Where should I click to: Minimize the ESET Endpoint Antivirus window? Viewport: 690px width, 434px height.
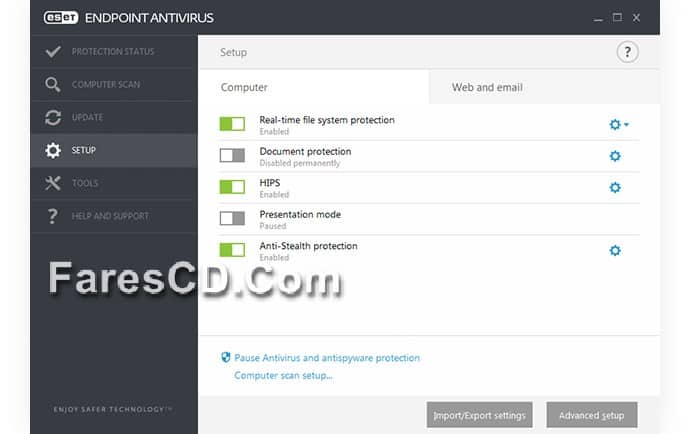tap(598, 18)
